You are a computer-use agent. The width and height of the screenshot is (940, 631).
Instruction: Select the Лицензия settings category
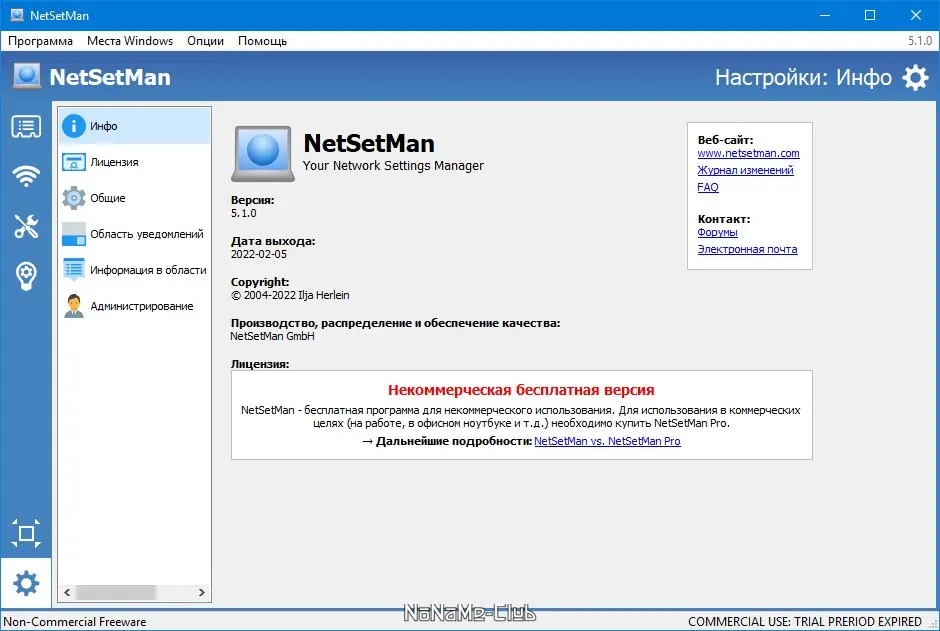[135, 162]
